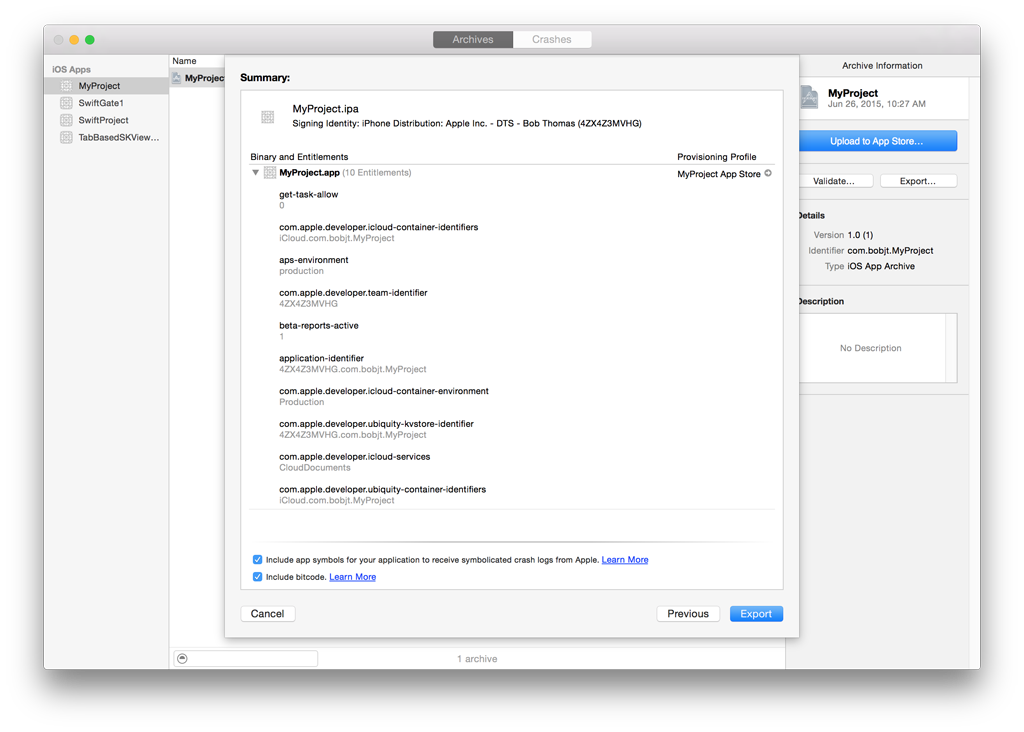Disable the include bitcode option
Screen dimensions: 1024x732
pos(257,577)
